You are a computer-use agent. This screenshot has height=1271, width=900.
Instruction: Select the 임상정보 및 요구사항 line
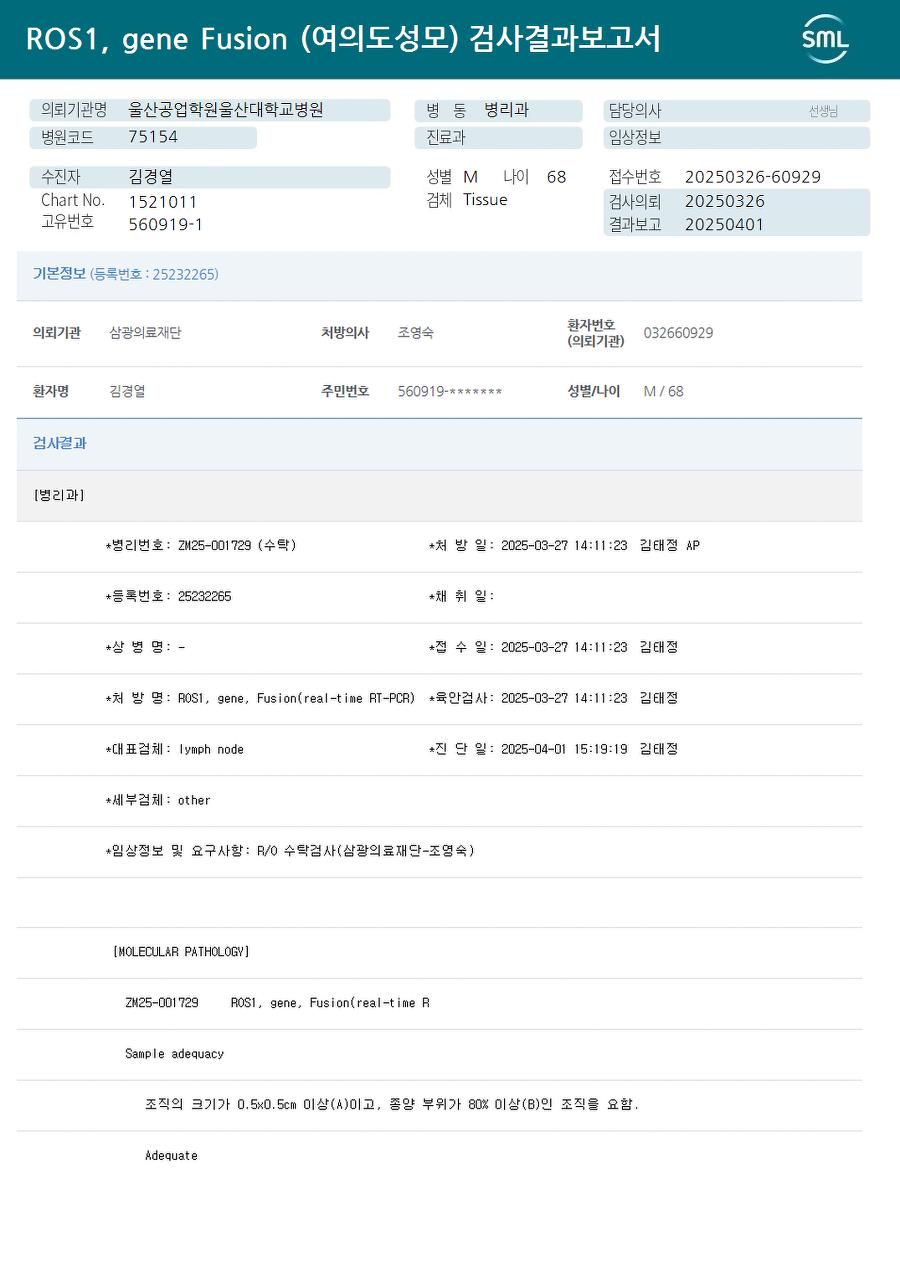click(x=290, y=852)
